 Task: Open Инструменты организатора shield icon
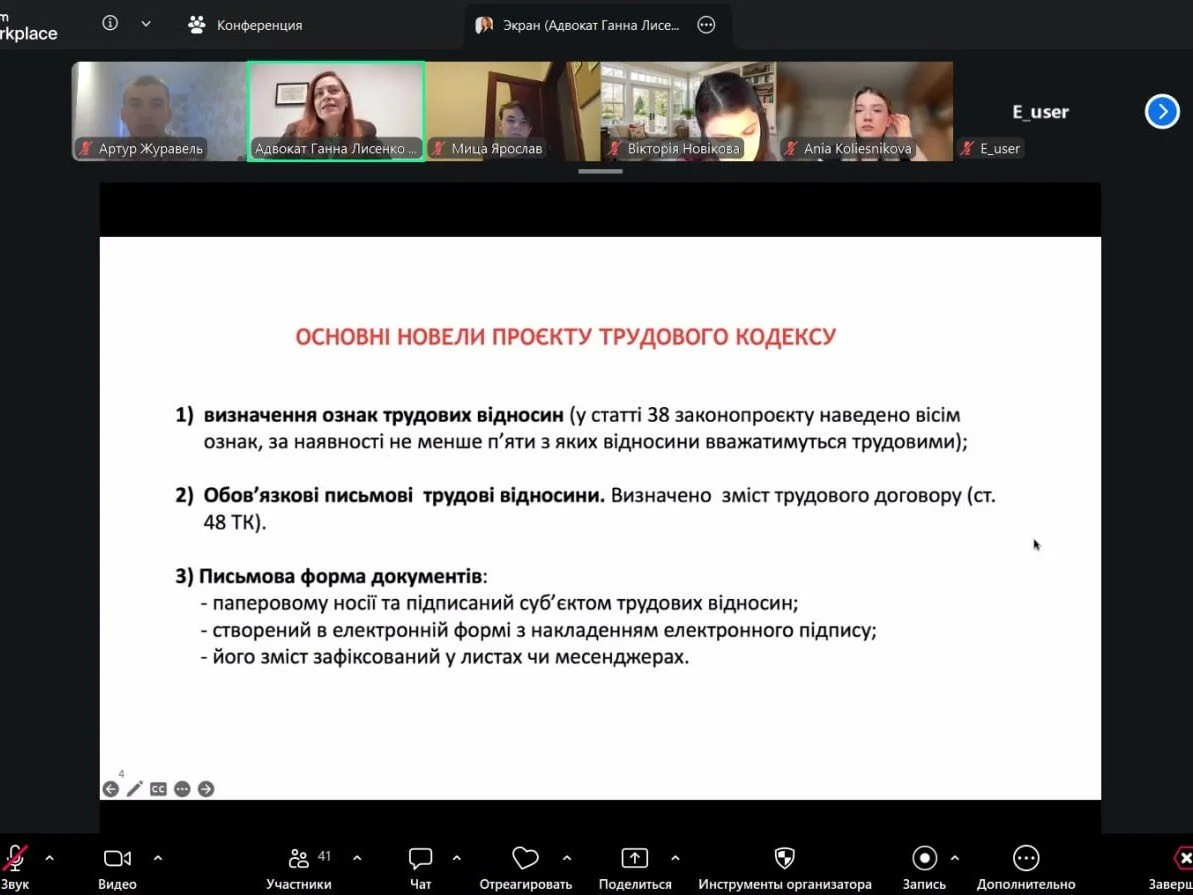click(x=784, y=858)
